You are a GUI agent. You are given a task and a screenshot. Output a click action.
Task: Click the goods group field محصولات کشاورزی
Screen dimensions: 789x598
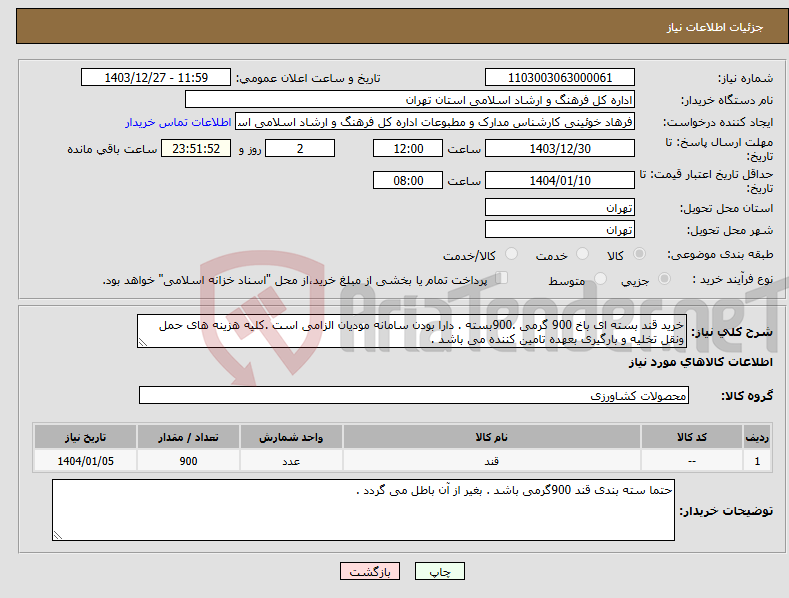tap(414, 396)
